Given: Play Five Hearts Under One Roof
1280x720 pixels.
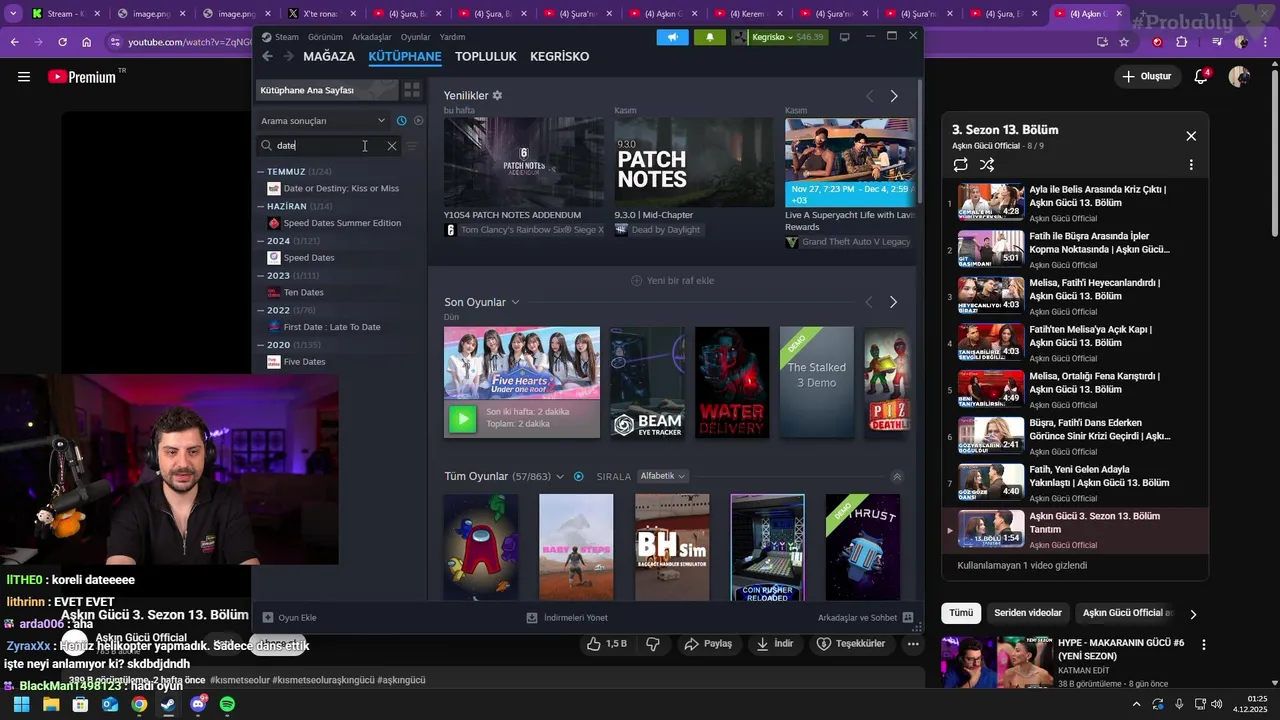Looking at the screenshot, I should pos(462,418).
